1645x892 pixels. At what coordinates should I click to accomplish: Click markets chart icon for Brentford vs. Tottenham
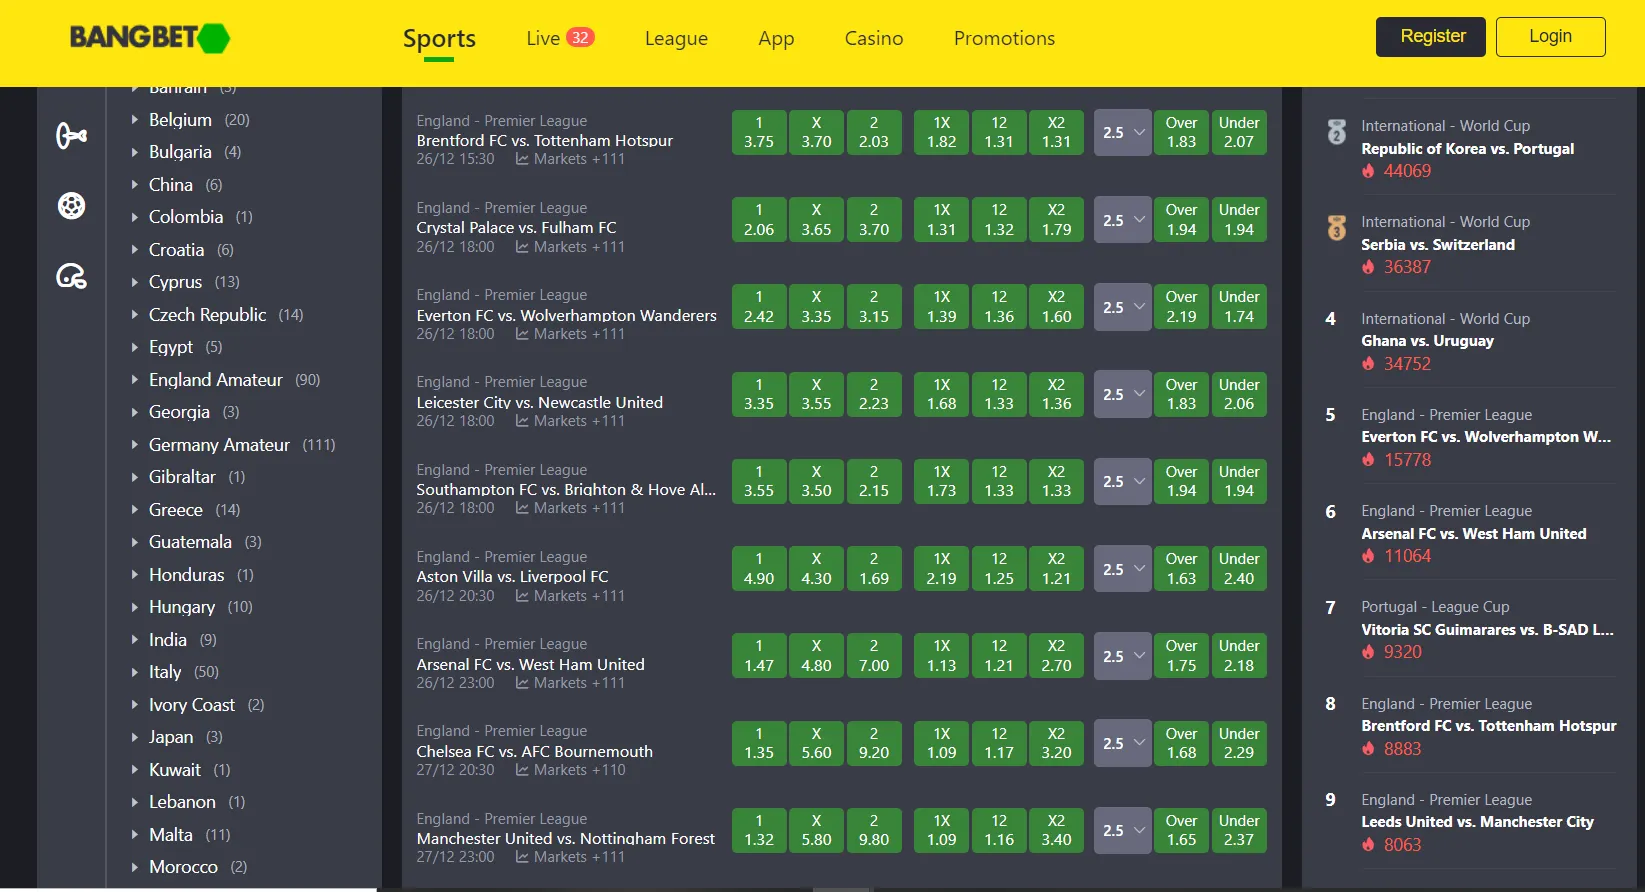pos(522,159)
